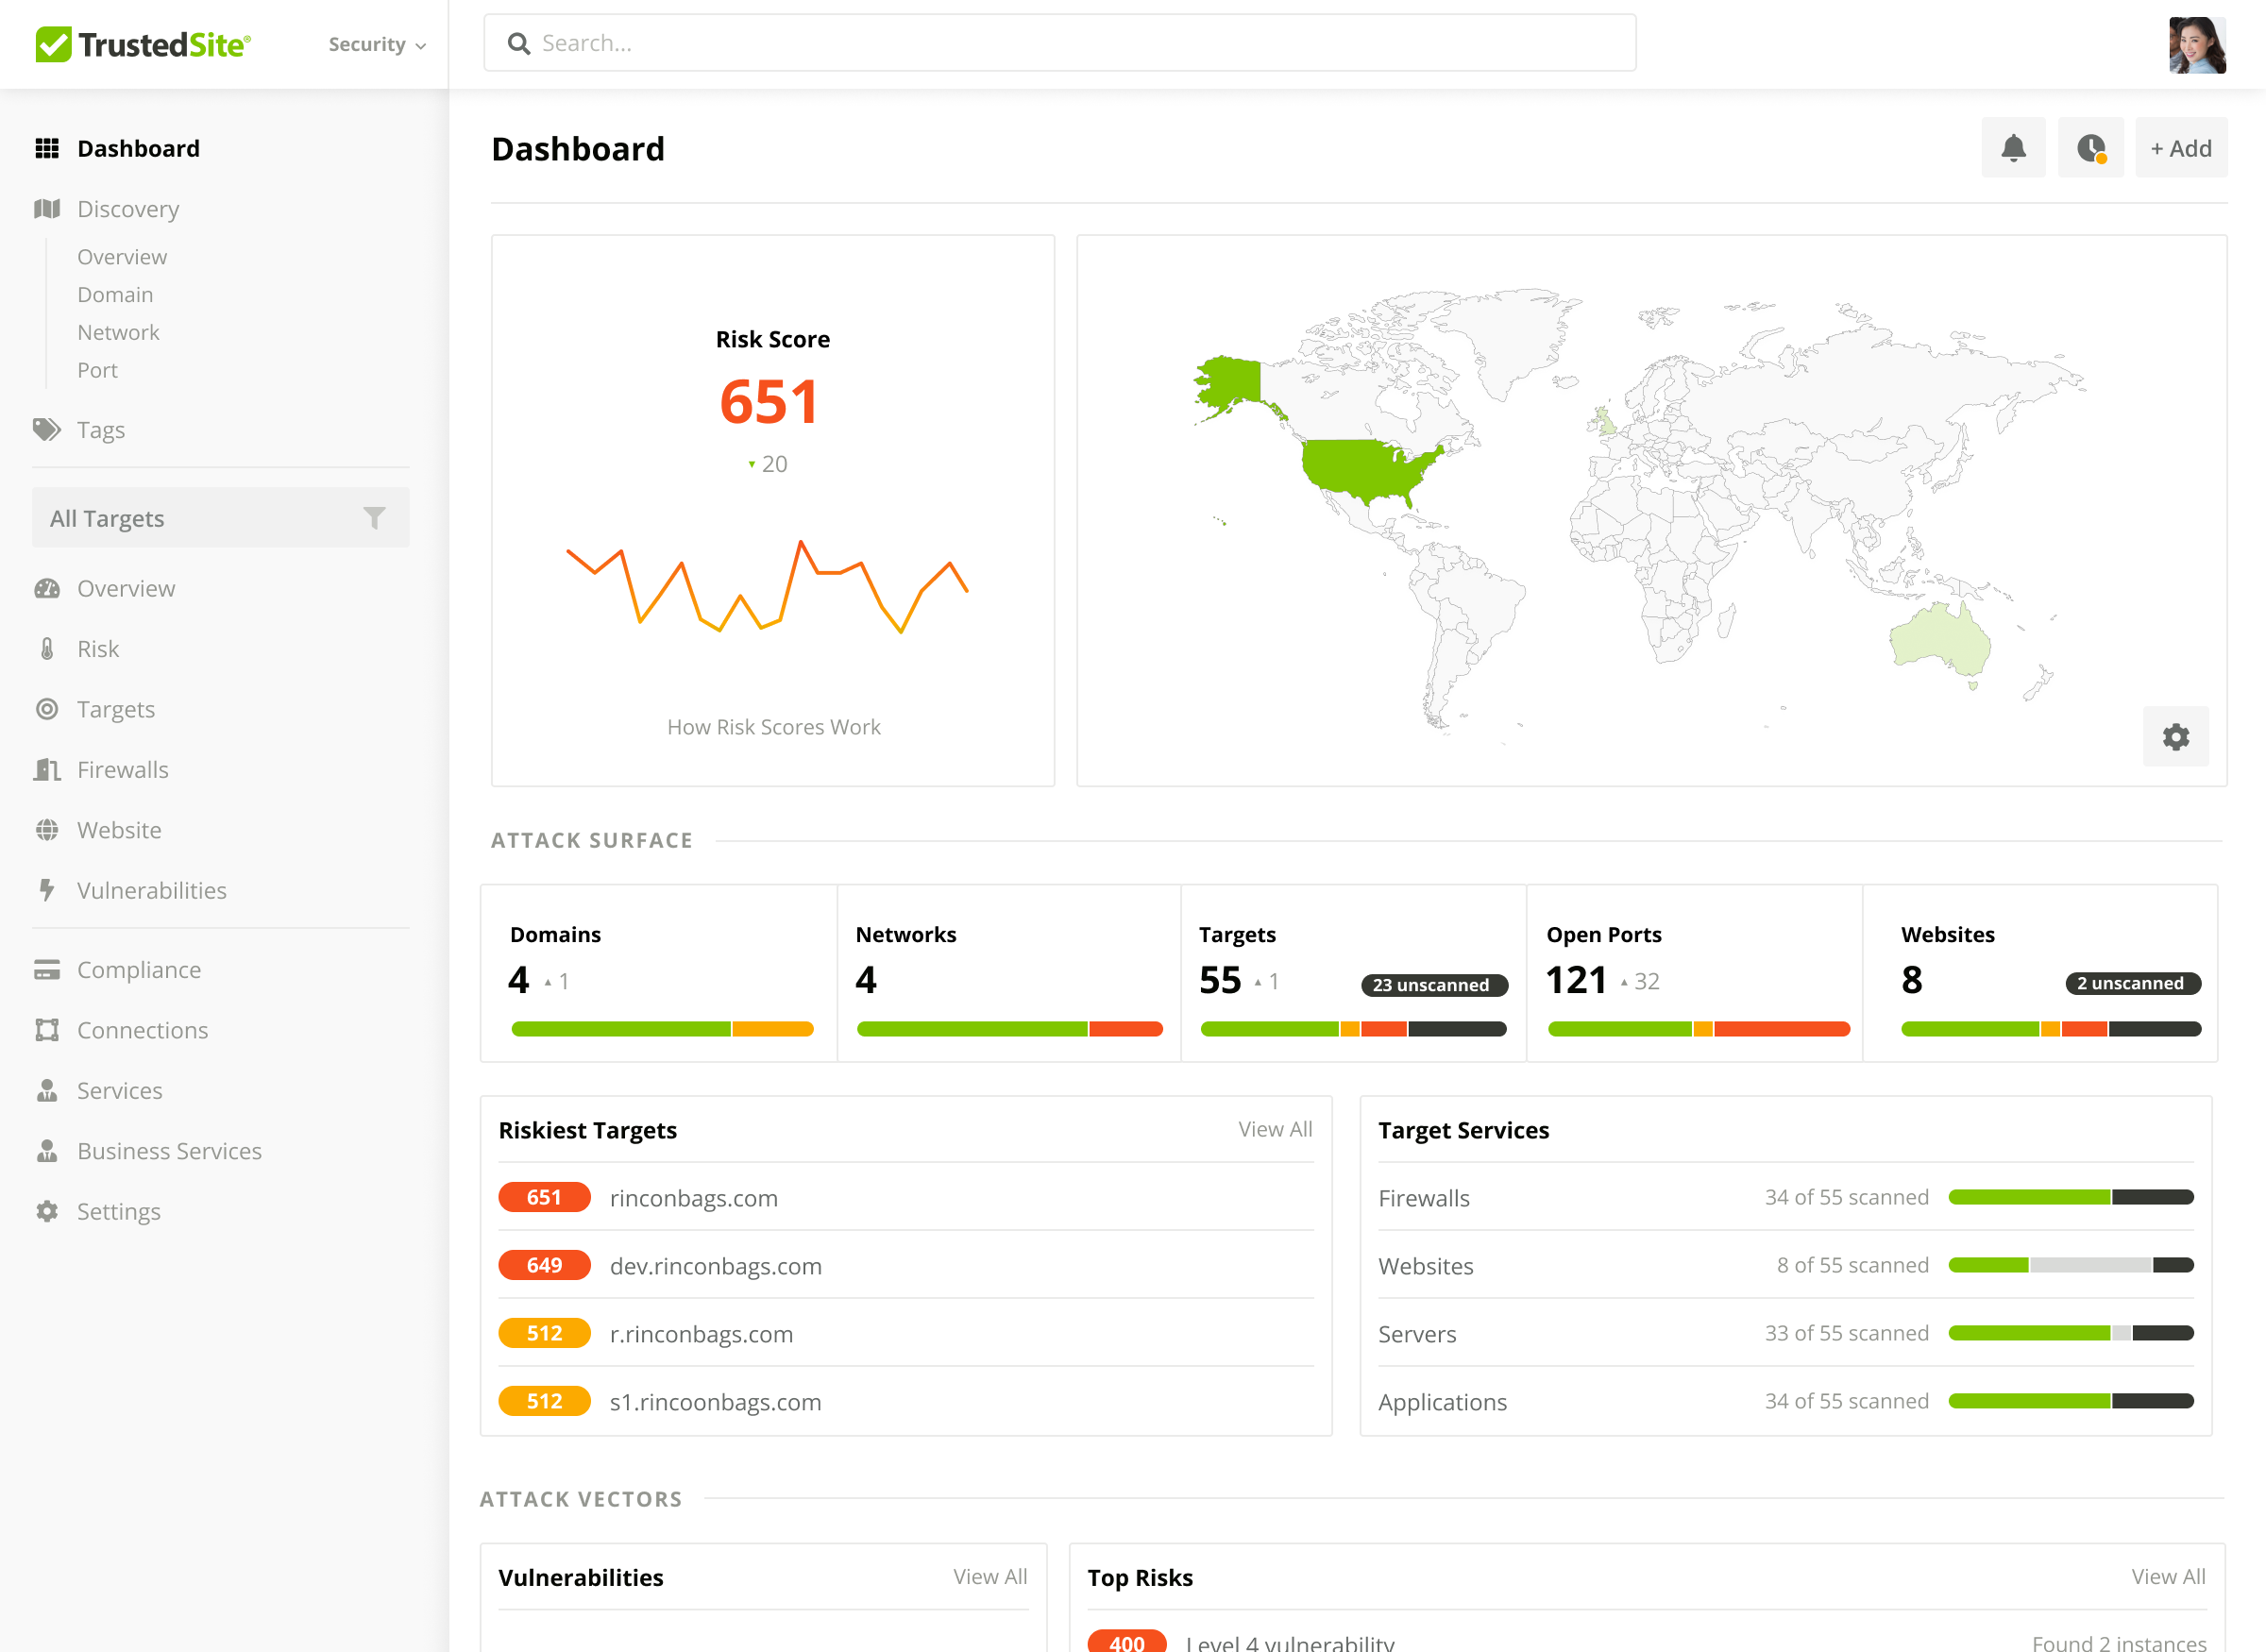Open Connections in the sidebar

[142, 1030]
